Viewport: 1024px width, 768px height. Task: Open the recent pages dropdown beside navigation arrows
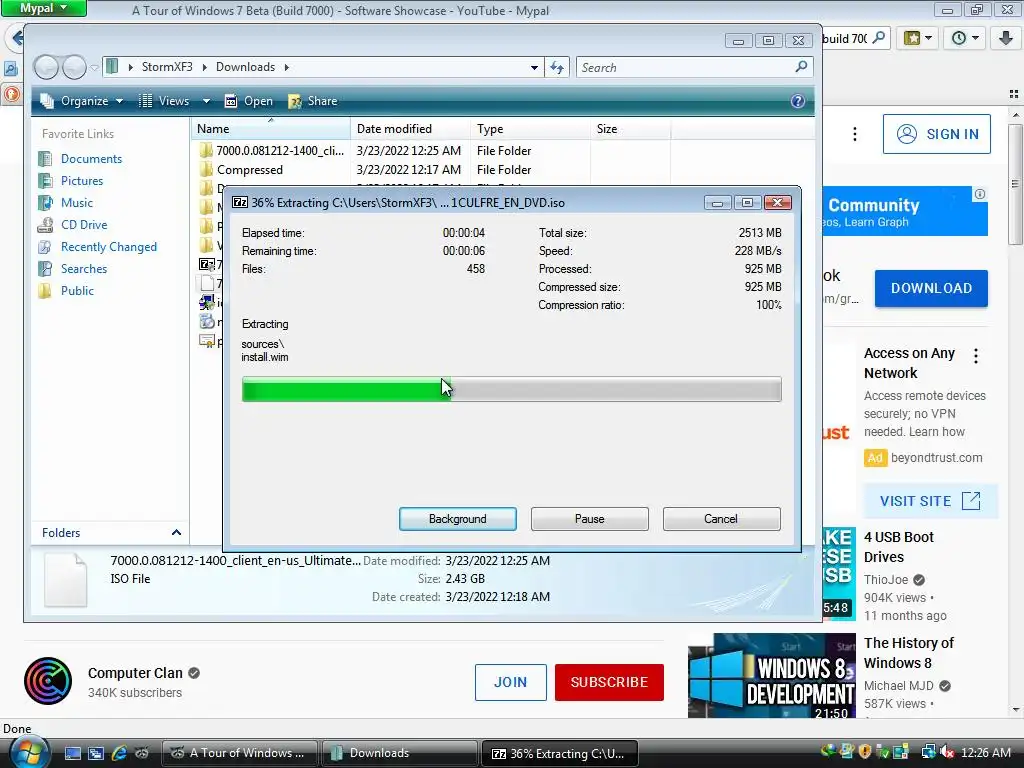[x=94, y=67]
